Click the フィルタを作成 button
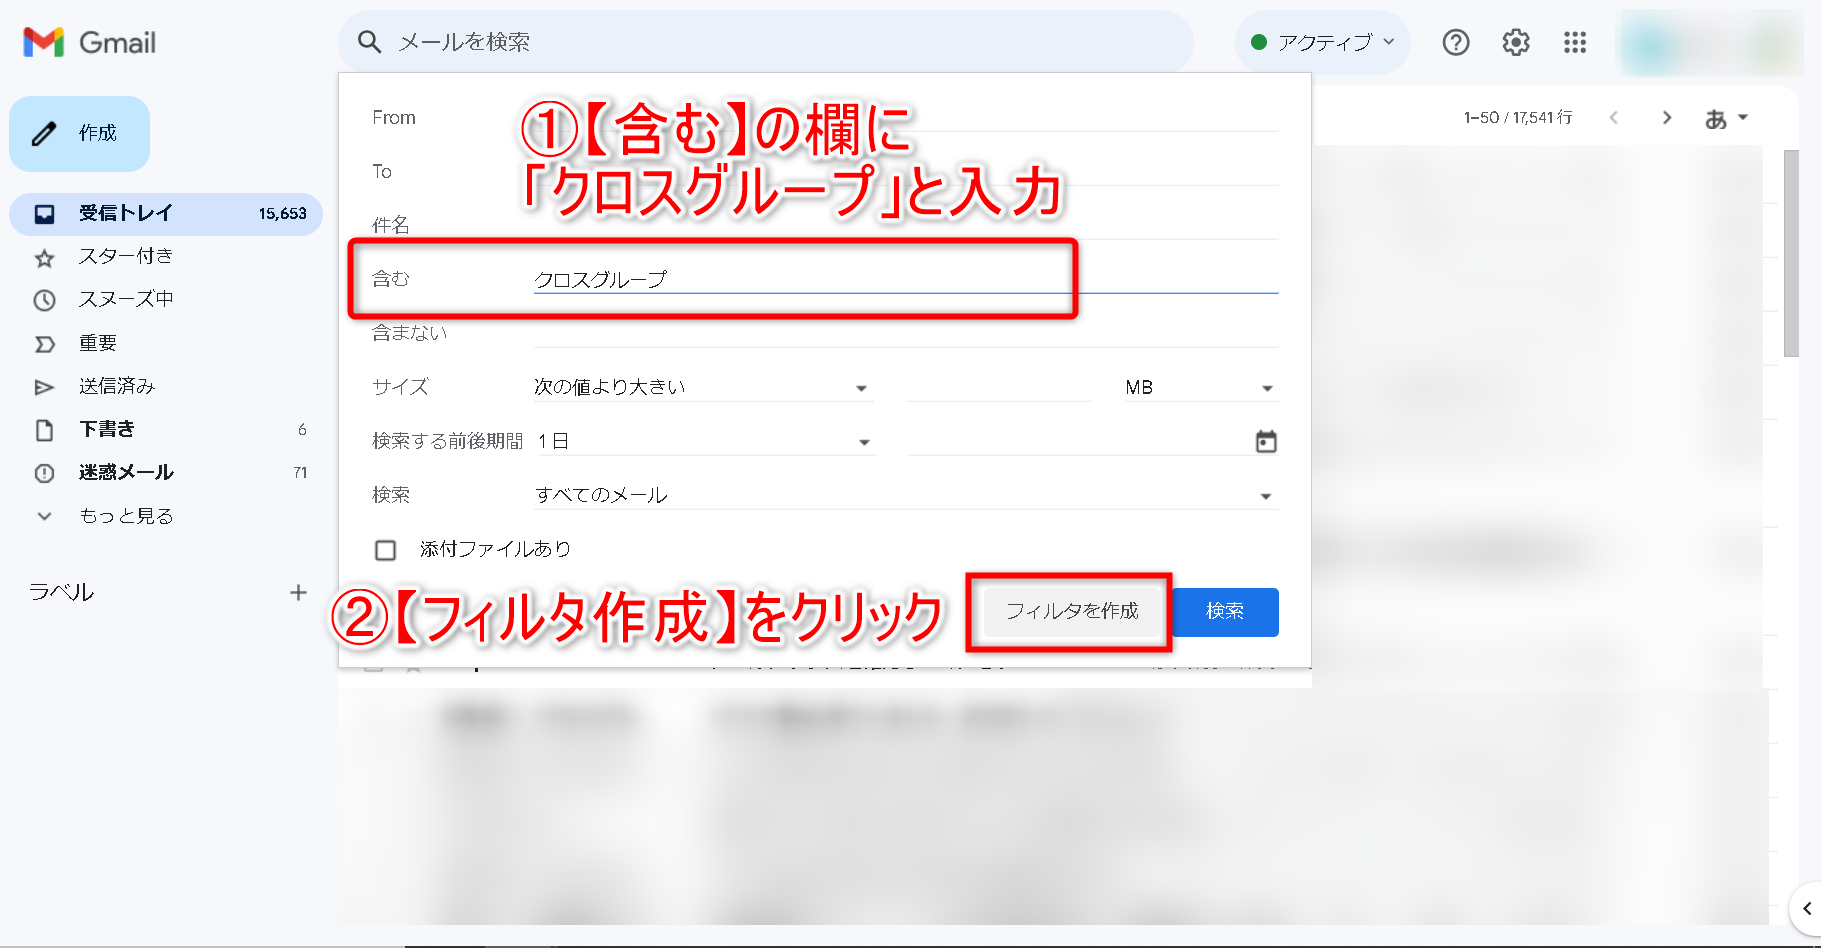Viewport: 1821px width, 948px height. click(x=1071, y=611)
